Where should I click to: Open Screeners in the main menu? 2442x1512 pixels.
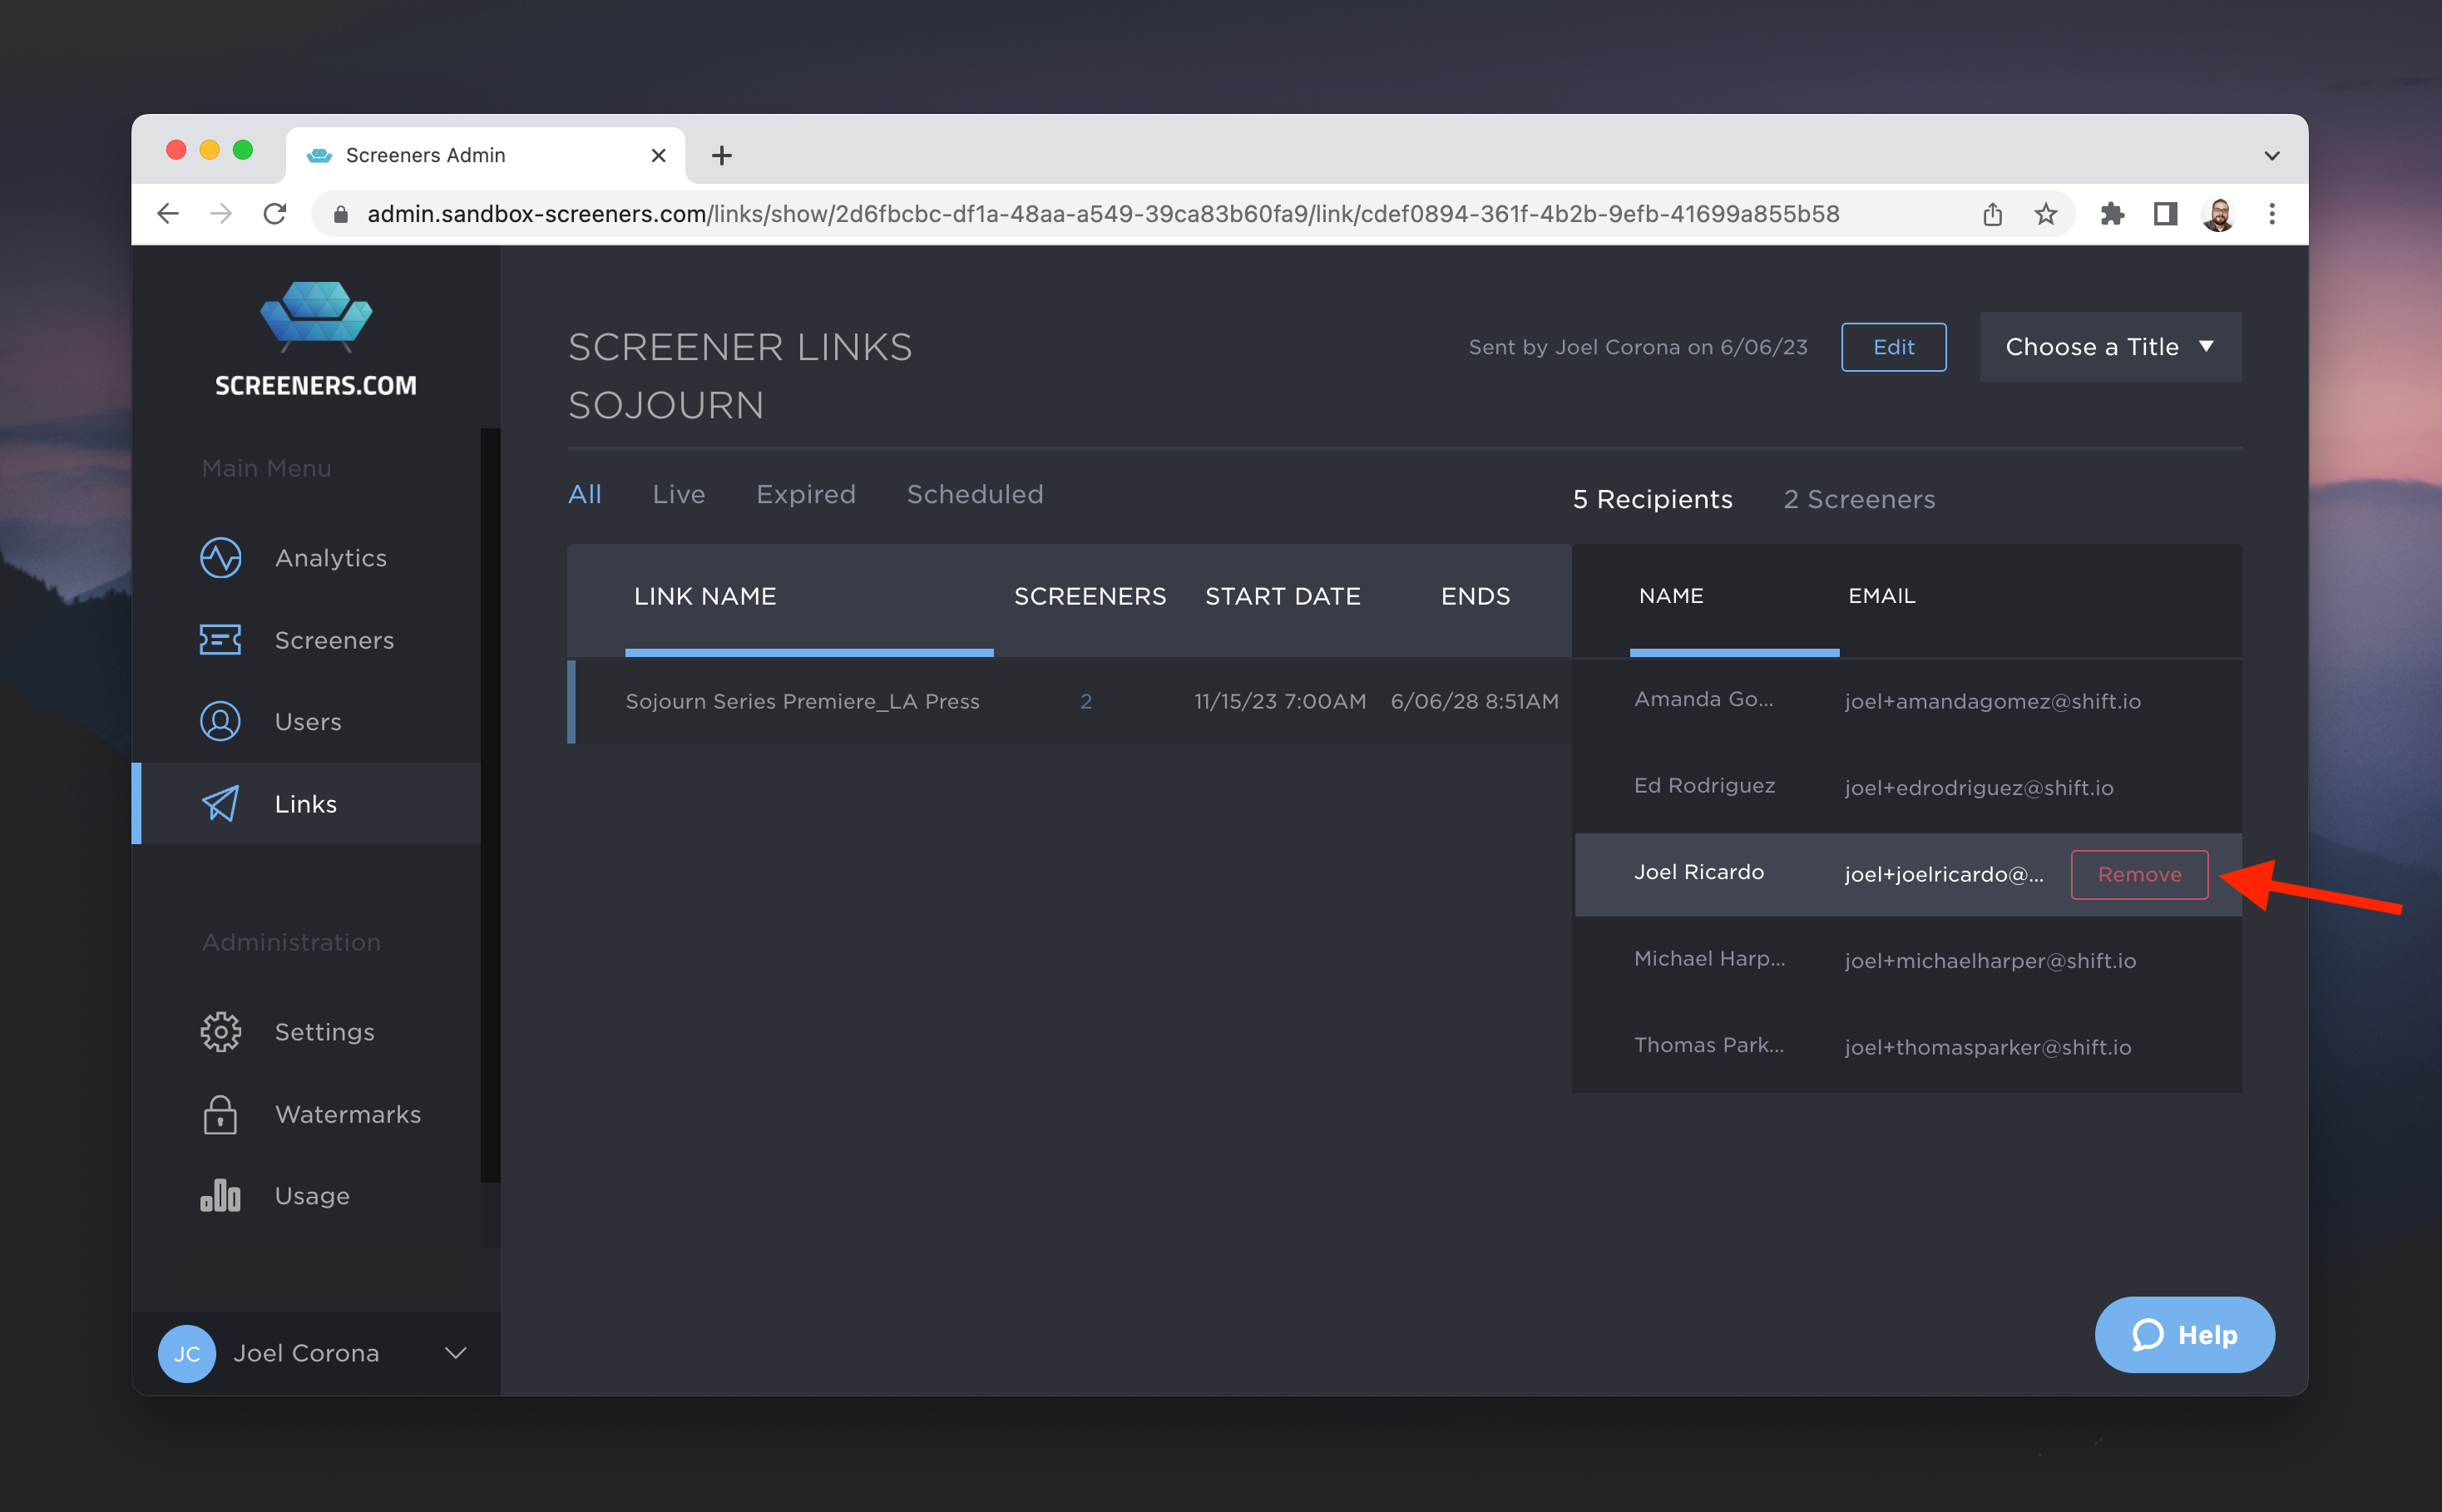(x=334, y=640)
